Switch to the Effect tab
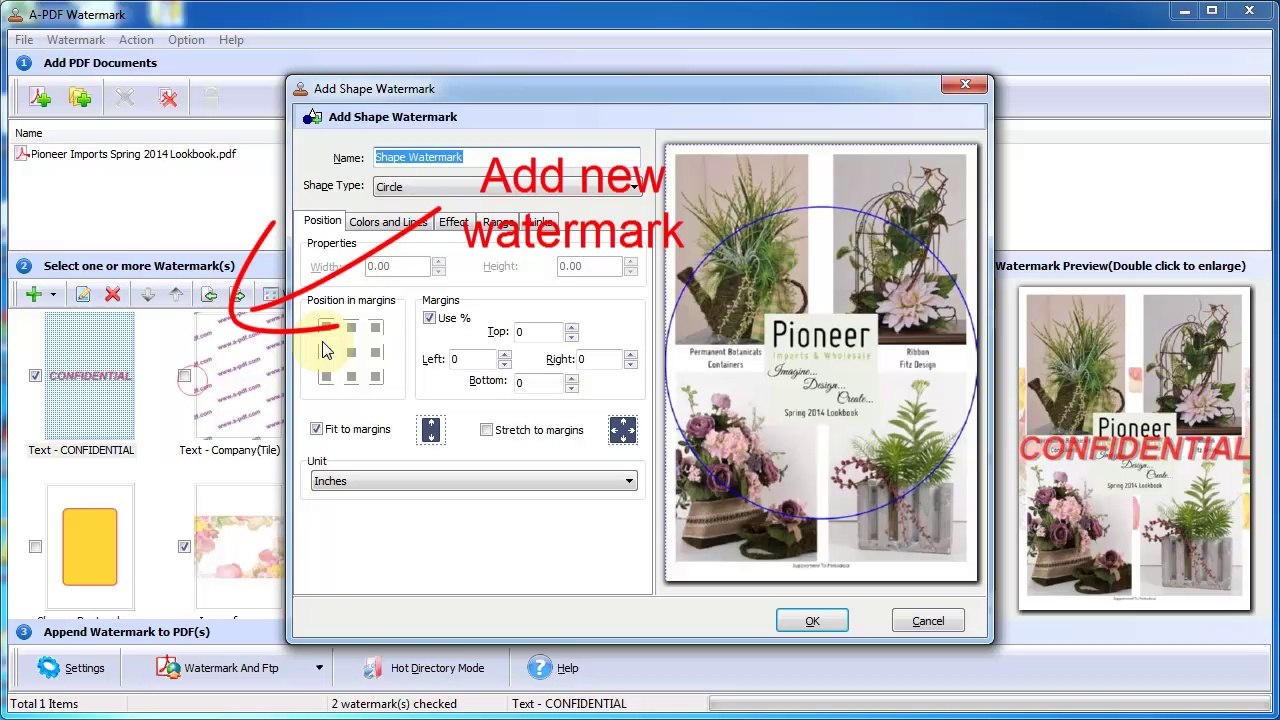Screen dimensions: 1280x720 pyautogui.click(x=453, y=222)
